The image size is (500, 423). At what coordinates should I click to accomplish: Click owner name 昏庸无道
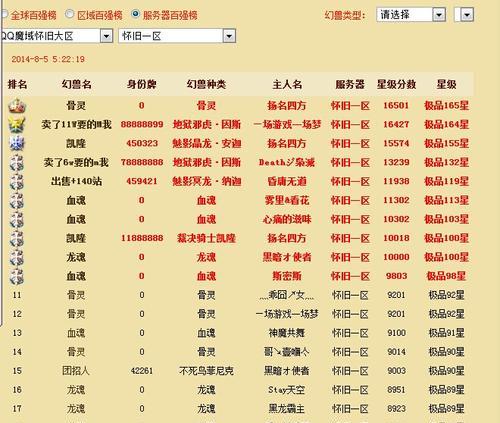click(287, 182)
